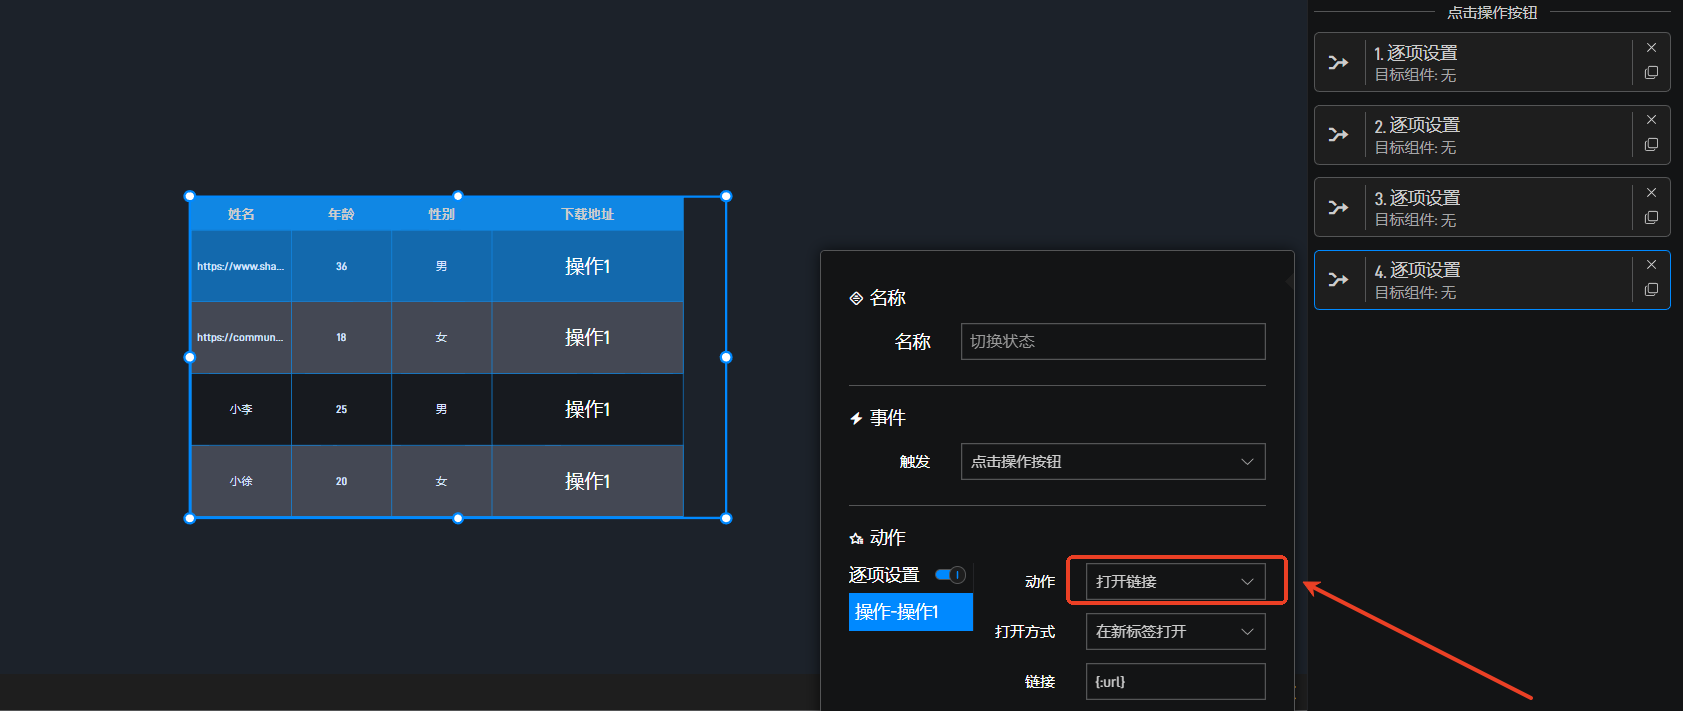Duplicate item 4 with the copy icon
The height and width of the screenshot is (711, 1683).
(1651, 290)
